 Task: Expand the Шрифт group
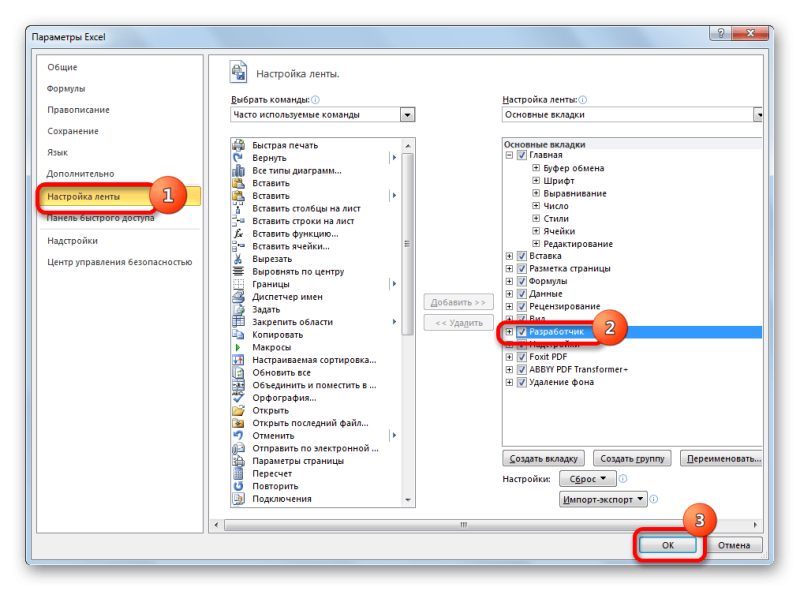pyautogui.click(x=536, y=180)
